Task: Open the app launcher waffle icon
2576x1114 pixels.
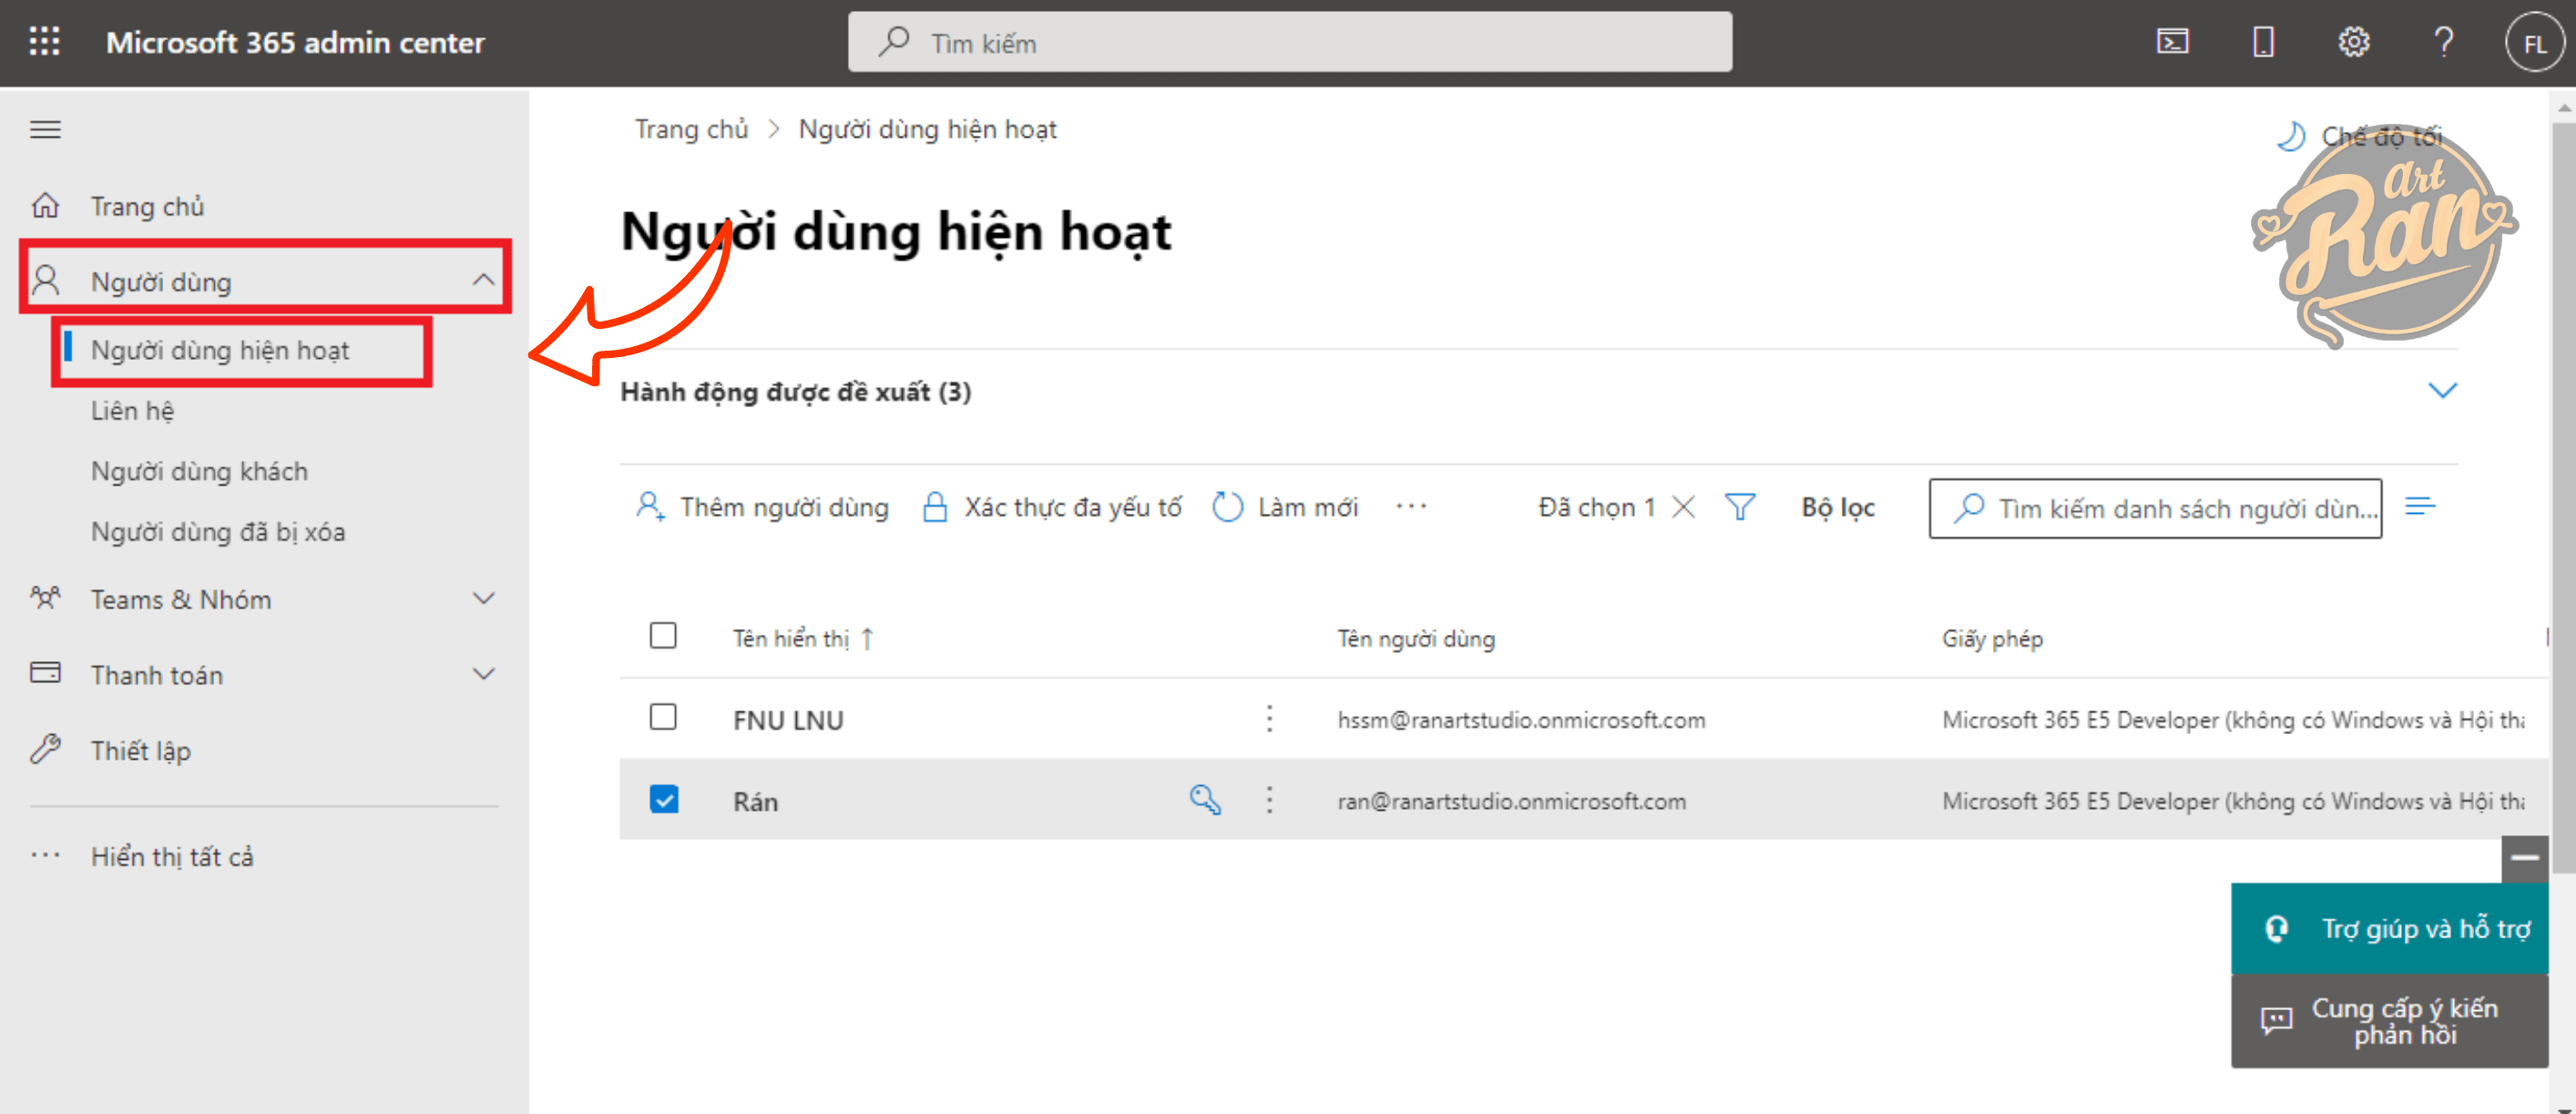Action: click(x=44, y=42)
